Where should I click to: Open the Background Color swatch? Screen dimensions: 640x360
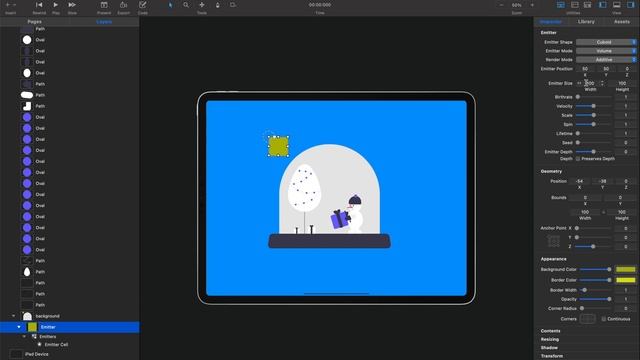pyautogui.click(x=626, y=269)
